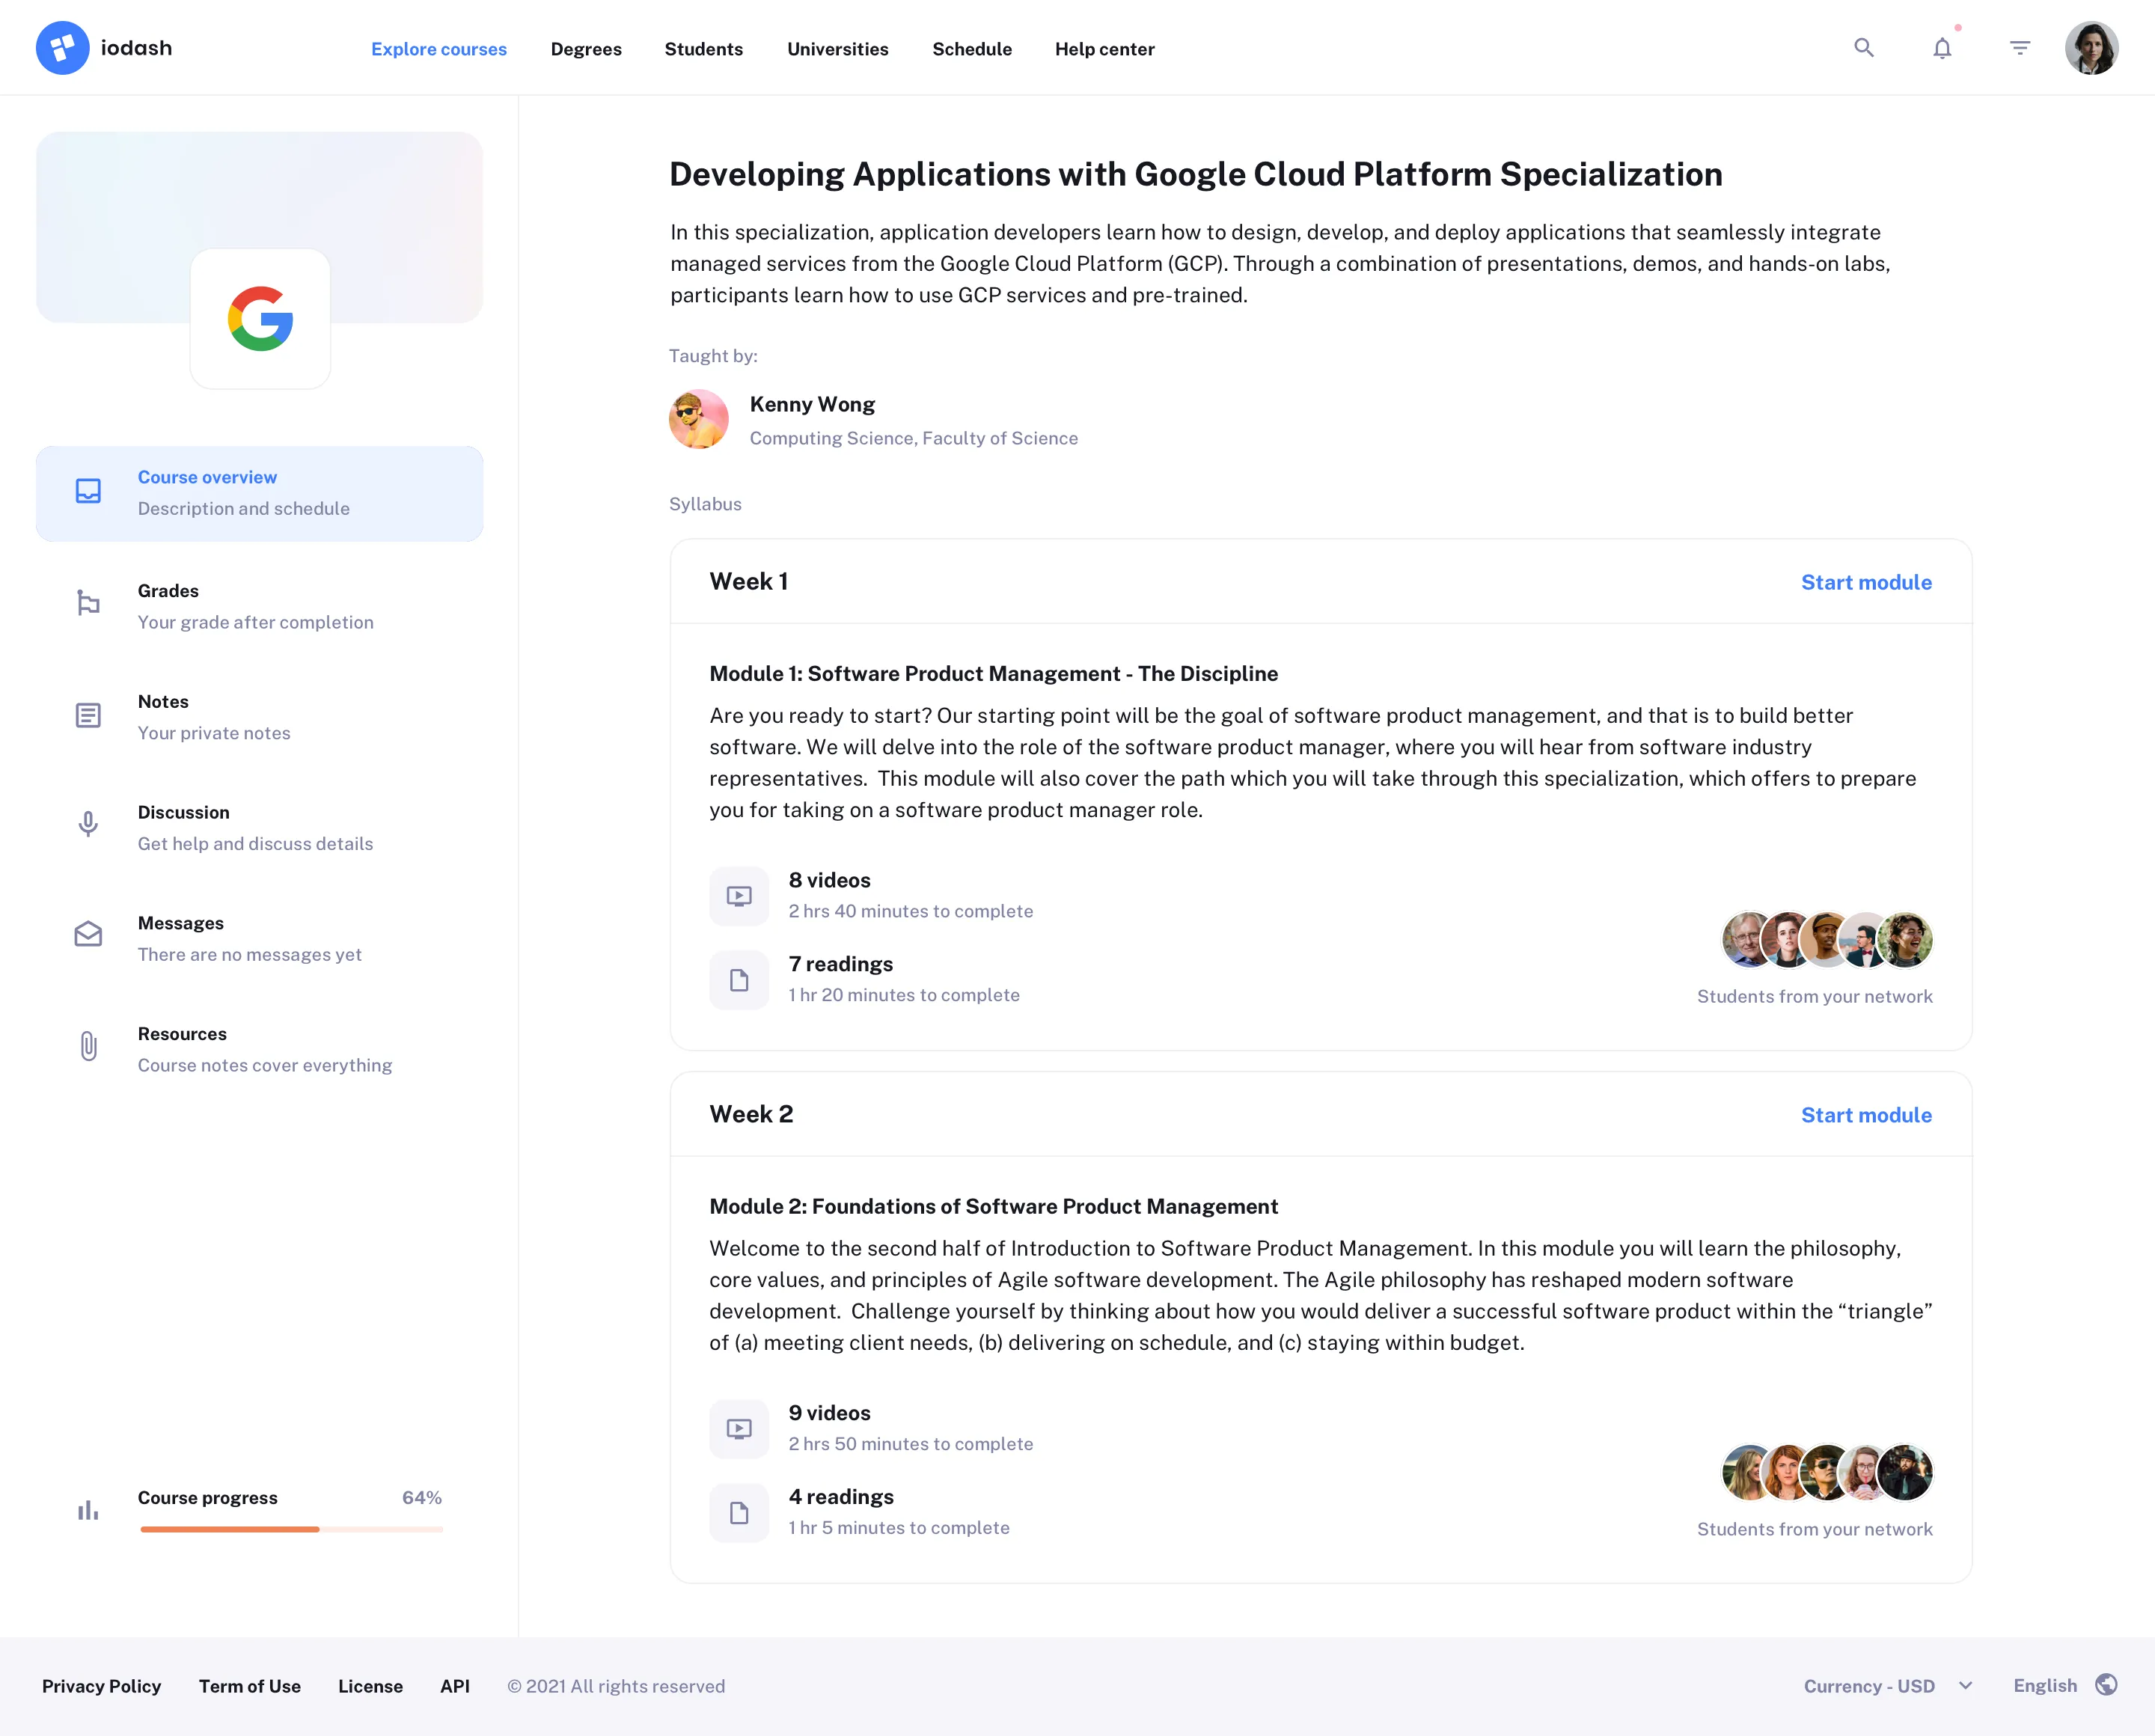The height and width of the screenshot is (1736, 2155).
Task: Open the Grades section via flag icon
Action: click(x=88, y=603)
